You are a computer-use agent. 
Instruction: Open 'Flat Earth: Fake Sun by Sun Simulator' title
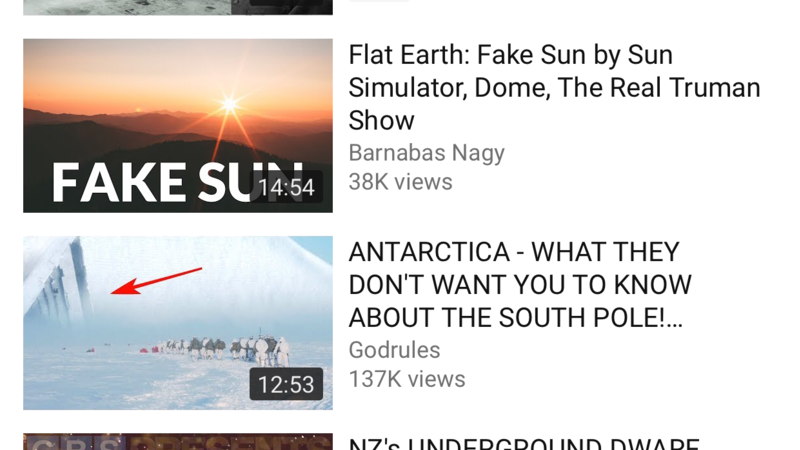coord(554,88)
